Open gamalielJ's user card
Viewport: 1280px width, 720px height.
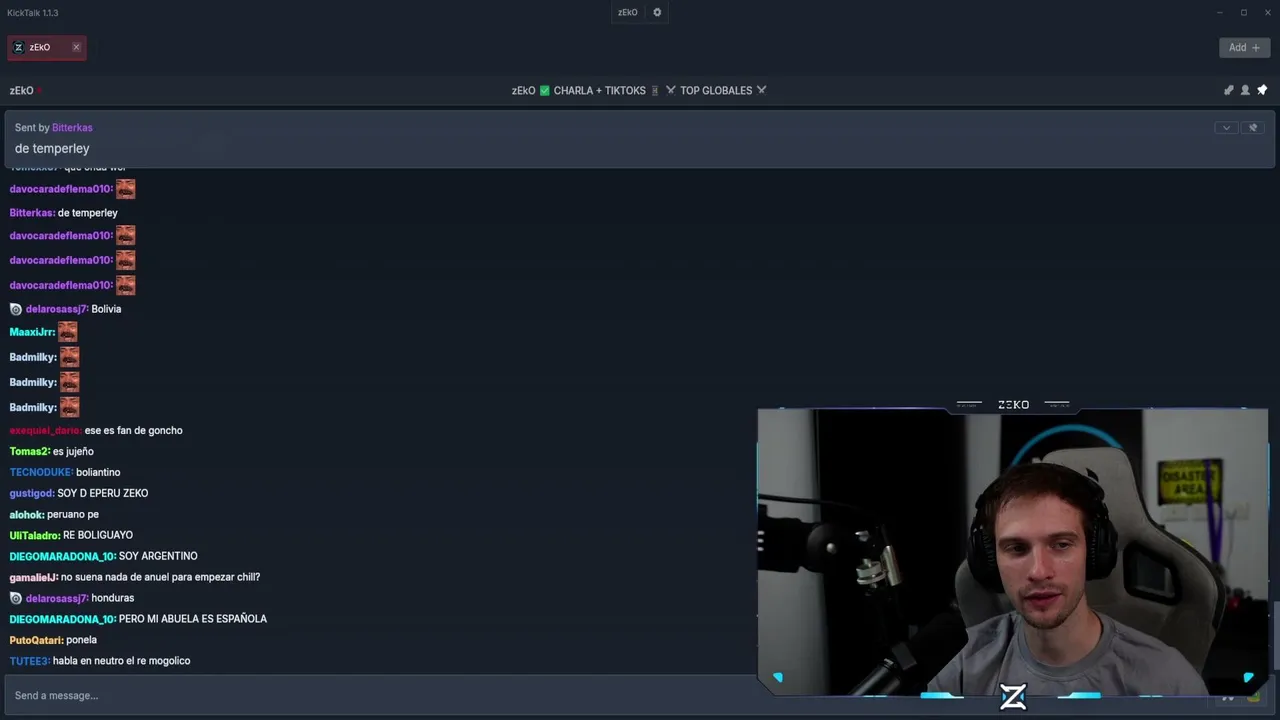[x=34, y=577]
